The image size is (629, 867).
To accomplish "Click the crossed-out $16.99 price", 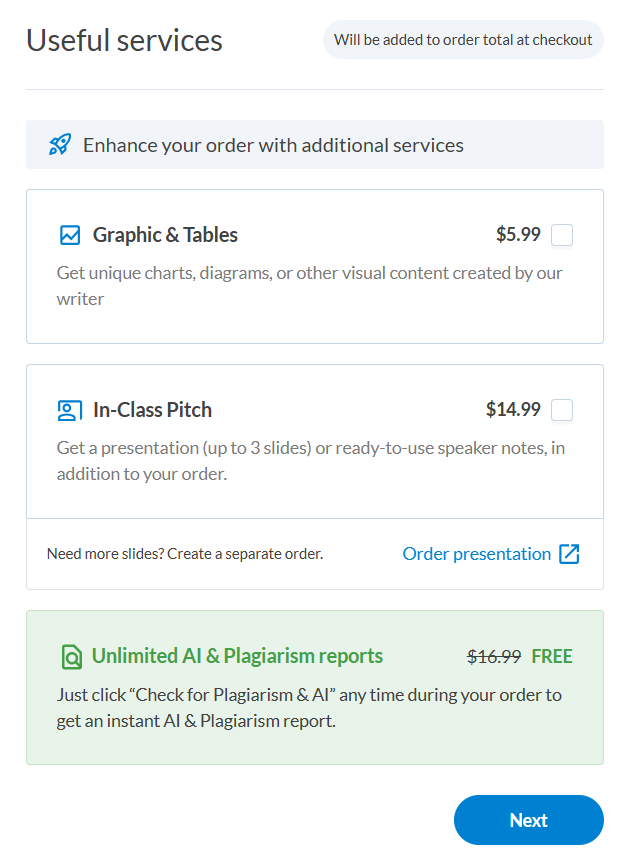I will [x=494, y=657].
